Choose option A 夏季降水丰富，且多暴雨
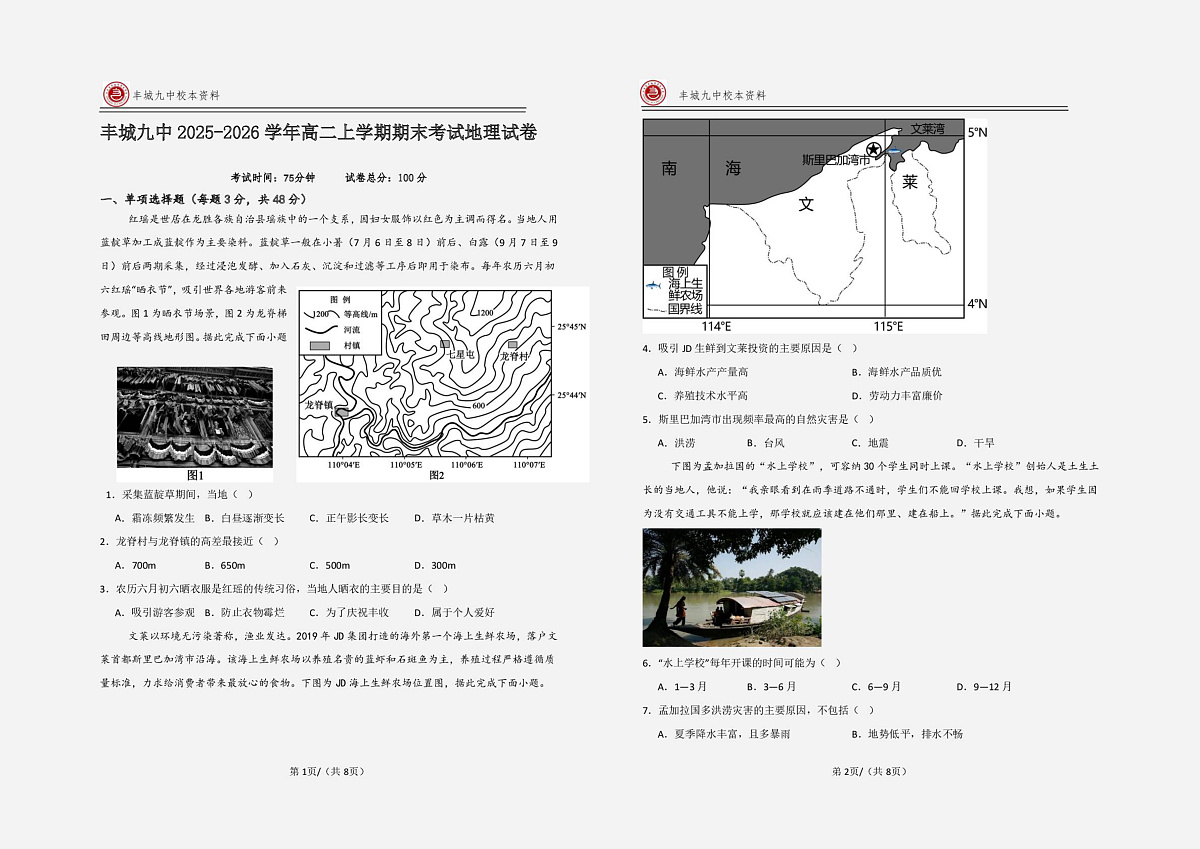Viewport: 1200px width, 849px height. pyautogui.click(x=723, y=734)
